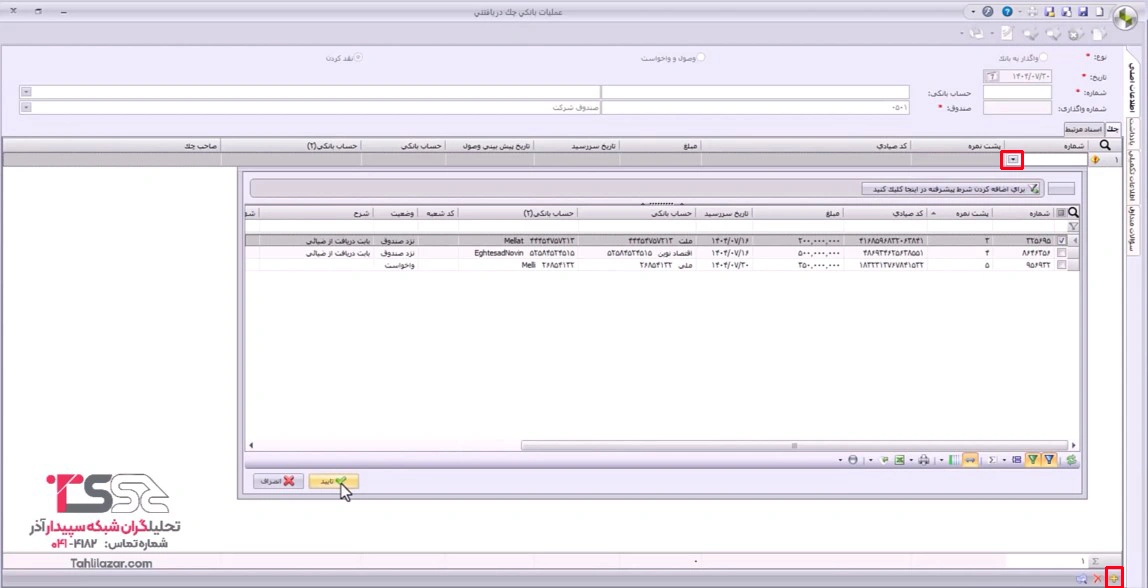Select the واگذار به بانک radio option
The height and width of the screenshot is (588, 1148).
(x=1043, y=57)
